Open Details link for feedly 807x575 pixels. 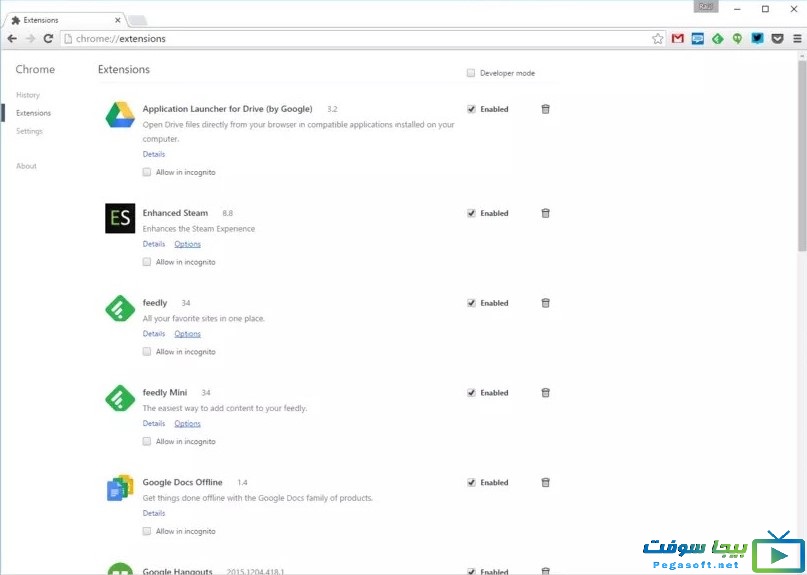(x=154, y=334)
